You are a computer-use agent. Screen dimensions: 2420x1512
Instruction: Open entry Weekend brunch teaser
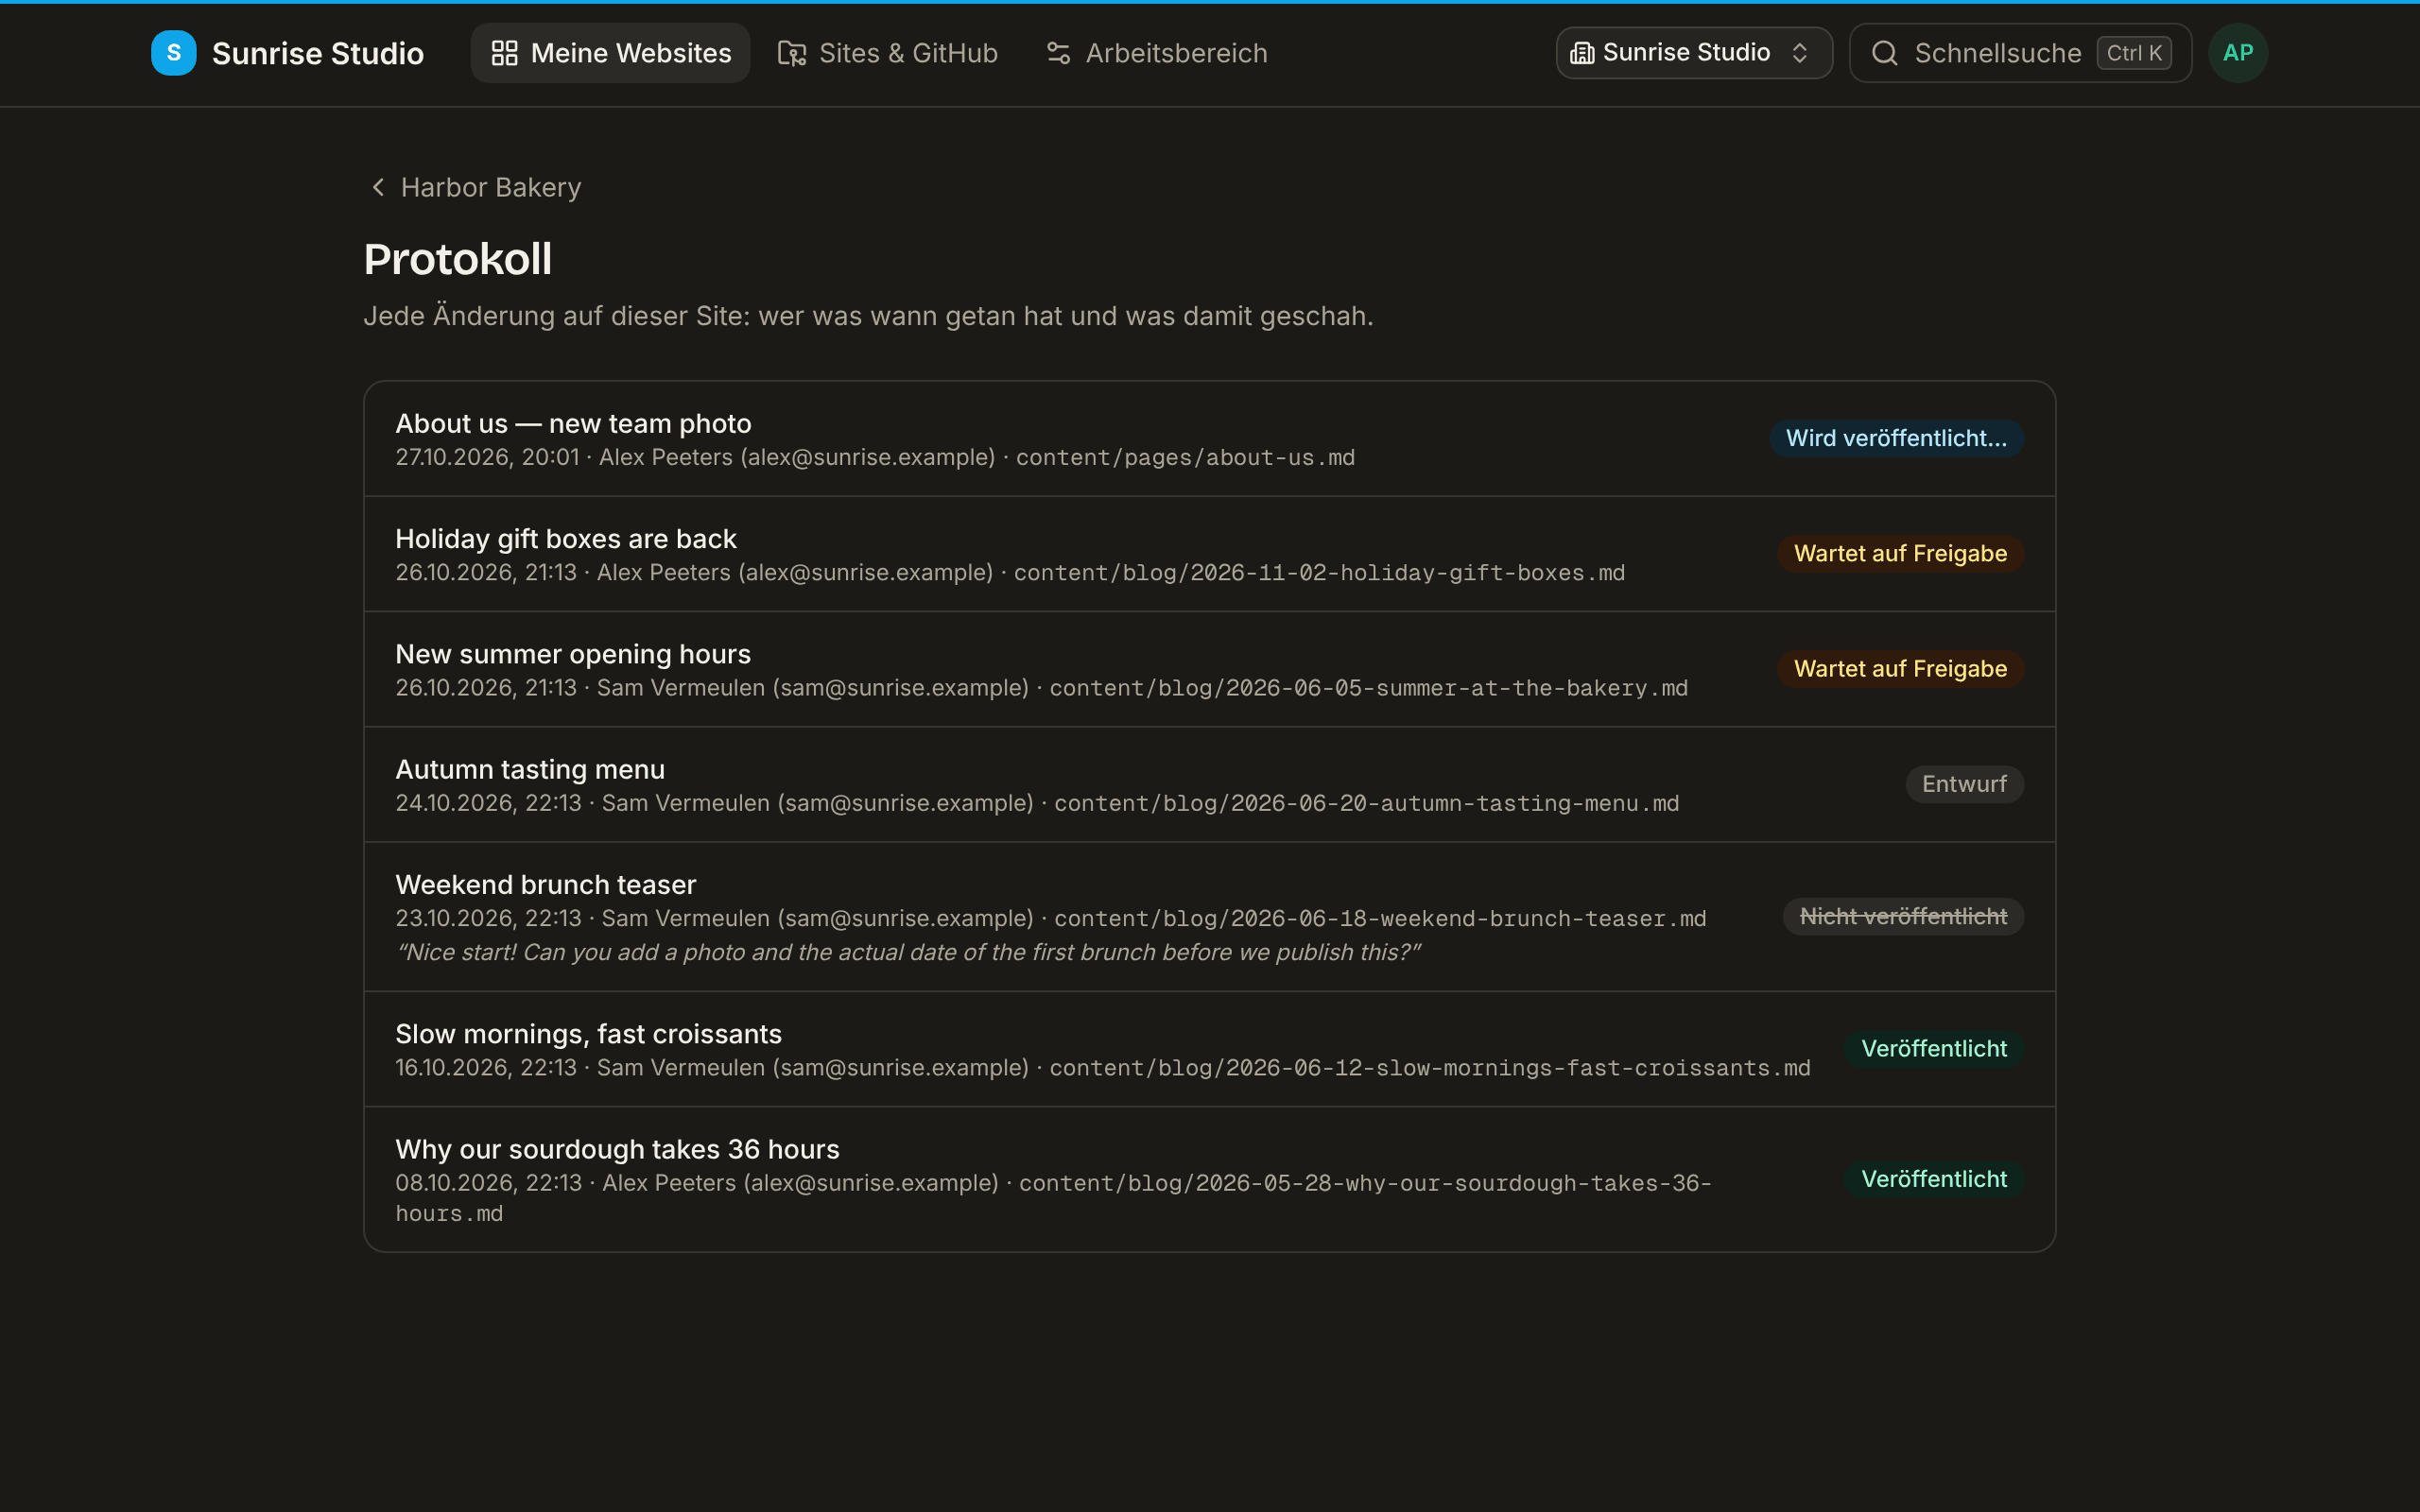pyautogui.click(x=1209, y=916)
